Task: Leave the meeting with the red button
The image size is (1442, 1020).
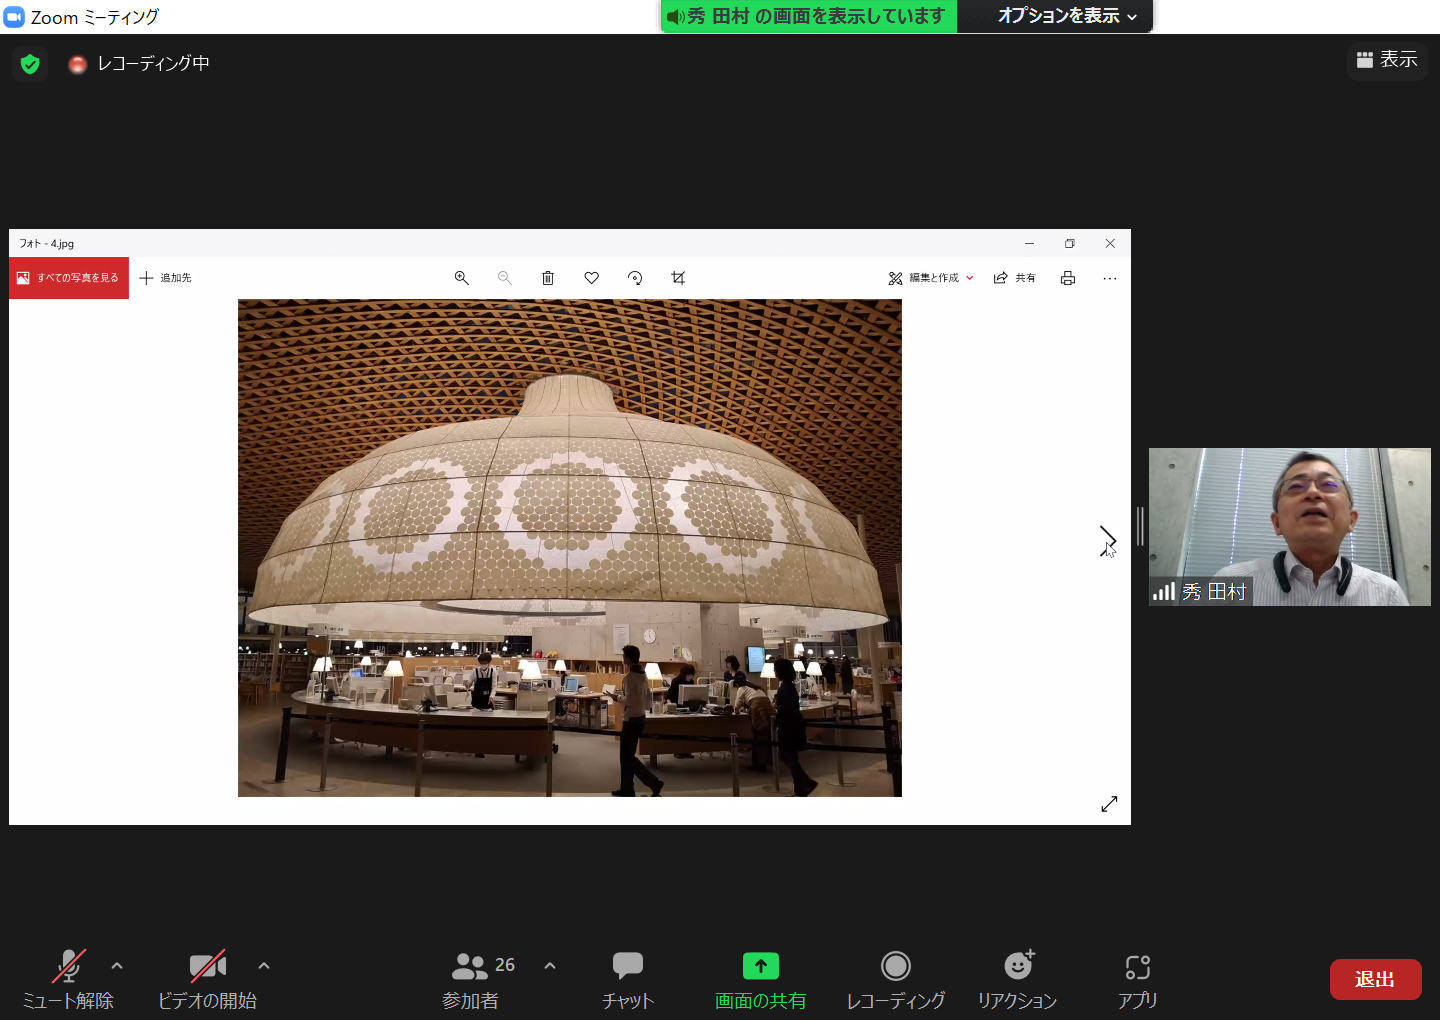Action: 1375,980
